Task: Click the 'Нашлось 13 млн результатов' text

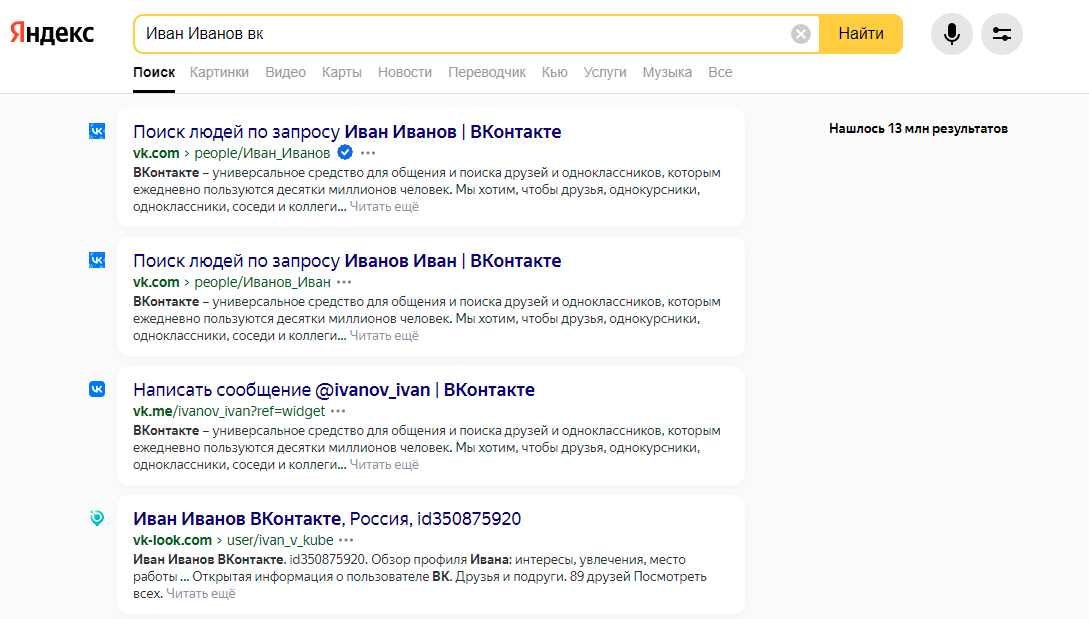Action: click(918, 129)
